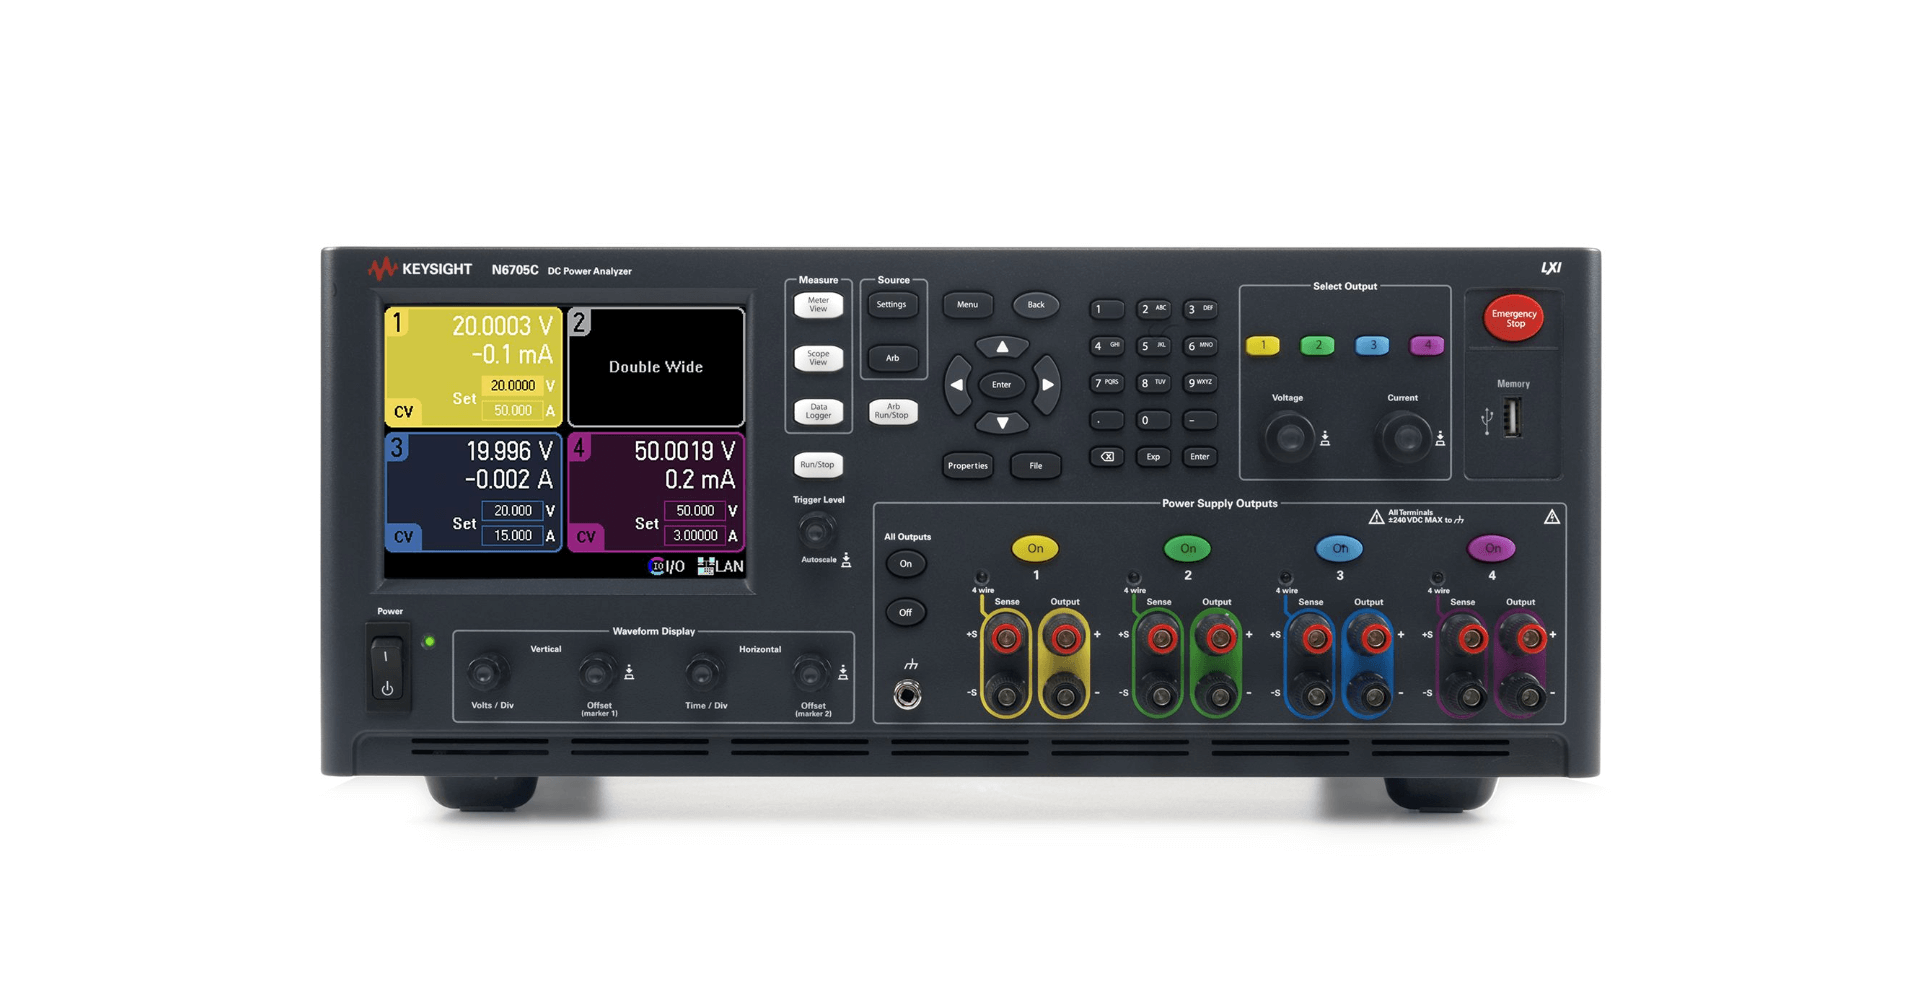Viewport: 1920px width, 984px height.
Task: Open the Data Logger view
Action: point(818,411)
